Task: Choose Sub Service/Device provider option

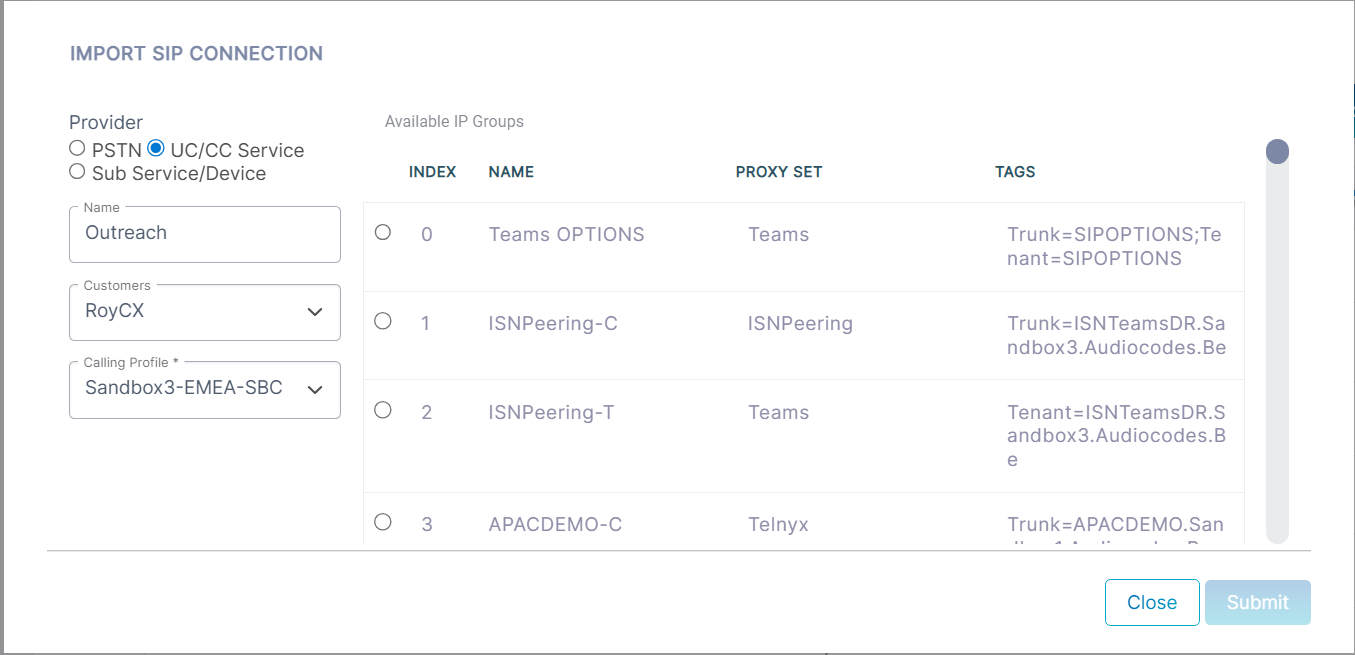Action: pyautogui.click(x=77, y=172)
